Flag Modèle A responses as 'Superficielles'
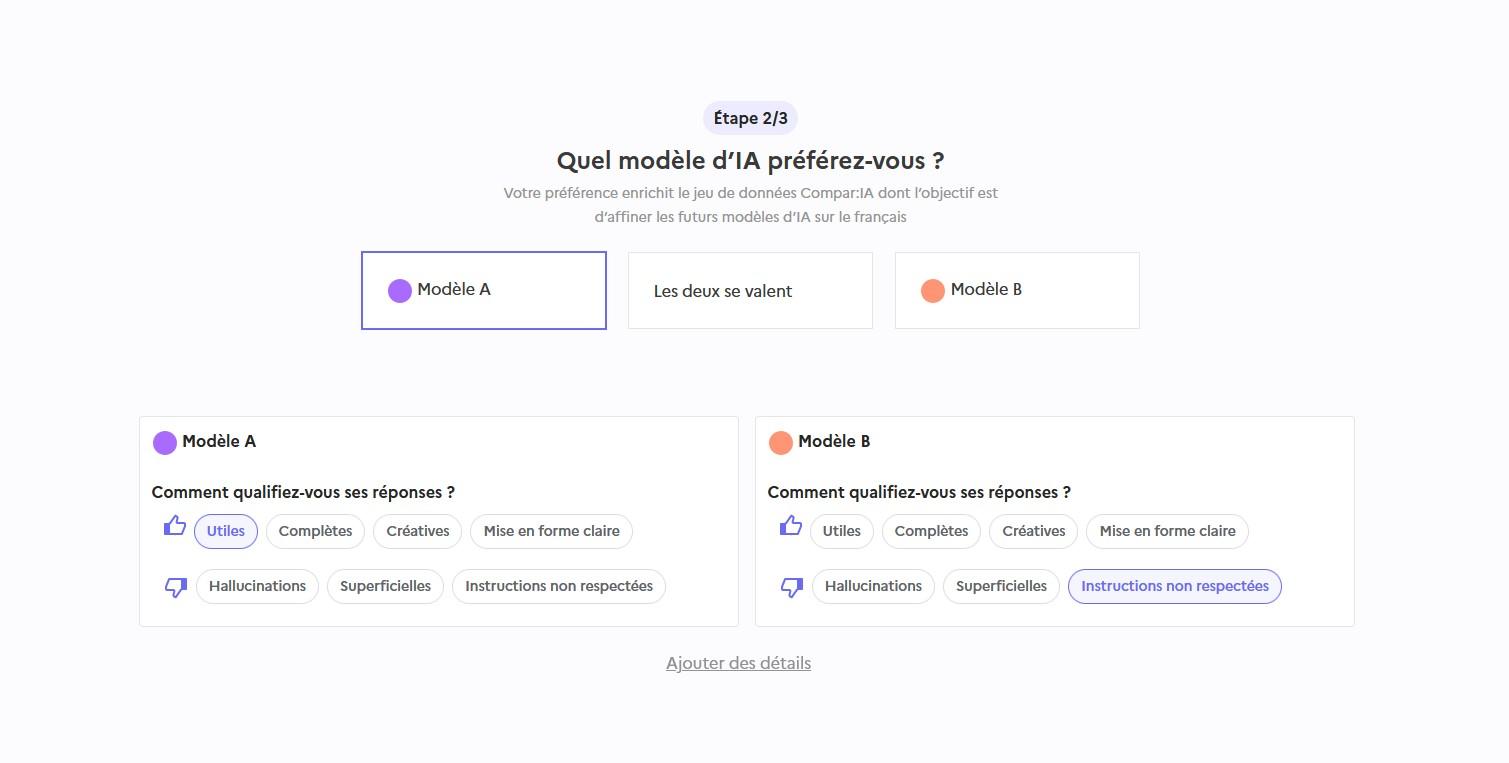Image resolution: width=1509 pixels, height=763 pixels. (x=385, y=586)
